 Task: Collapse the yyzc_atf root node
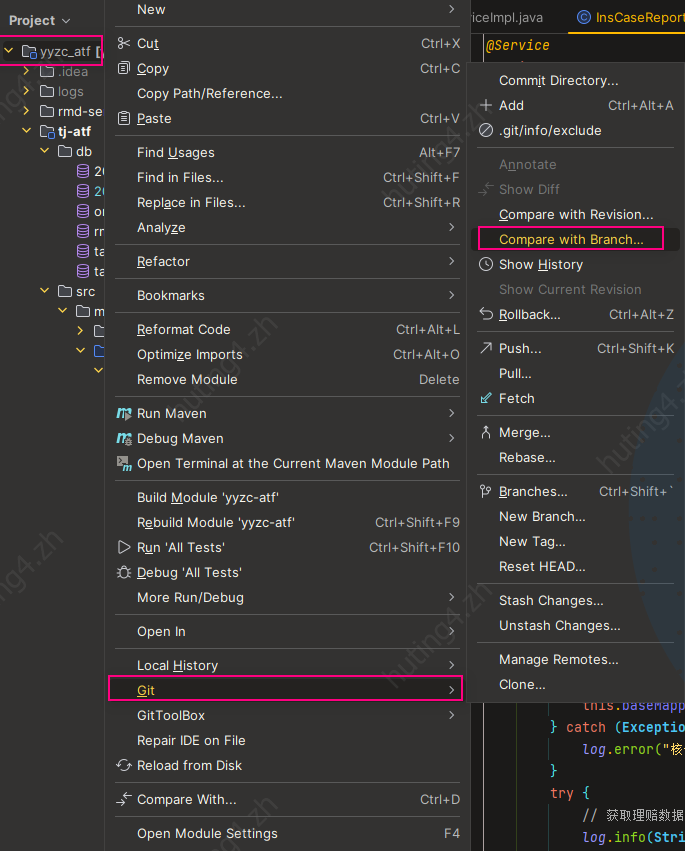point(9,51)
